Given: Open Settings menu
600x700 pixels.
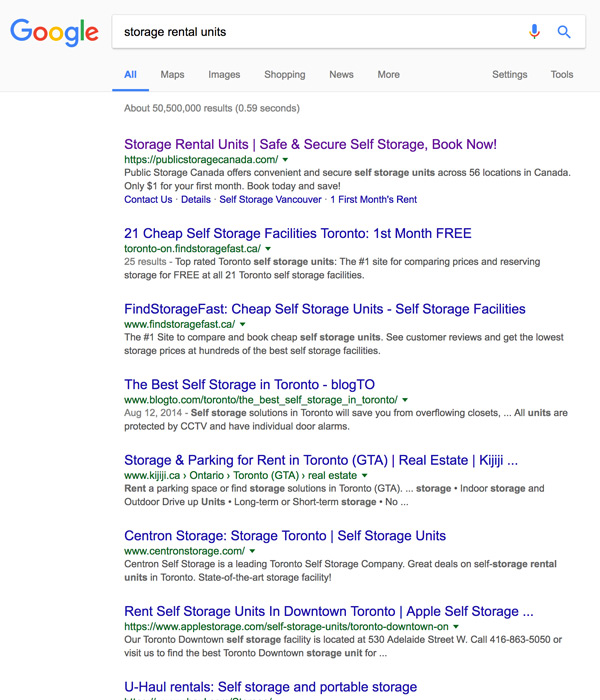Looking at the screenshot, I should (x=509, y=75).
